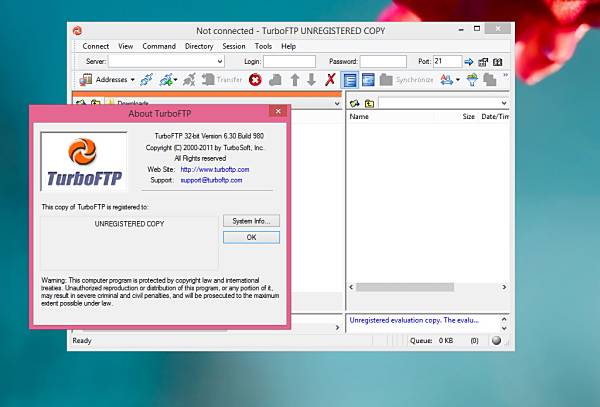Click the Filter funnel icon
This screenshot has width=600, height=407.
click(472, 80)
